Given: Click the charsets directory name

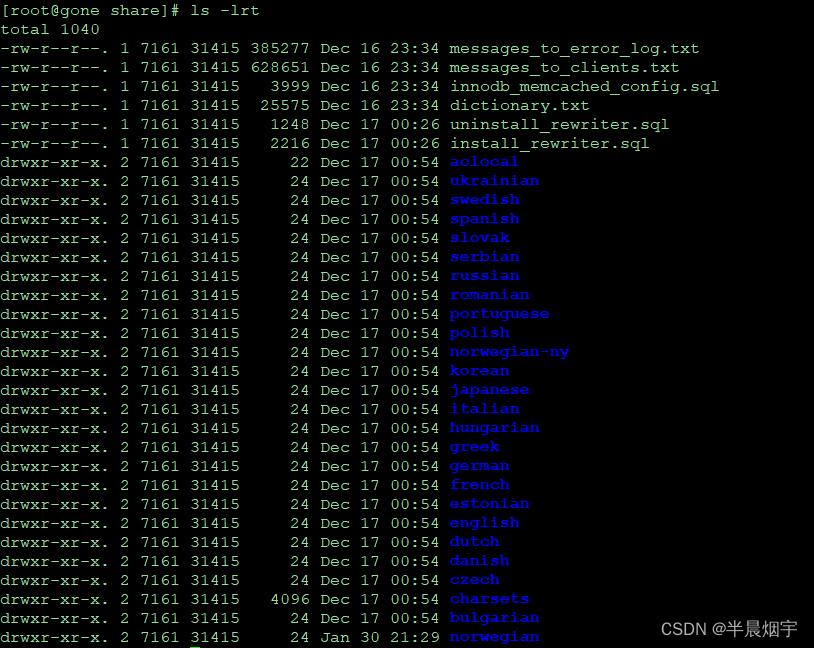Looking at the screenshot, I should [x=490, y=599].
